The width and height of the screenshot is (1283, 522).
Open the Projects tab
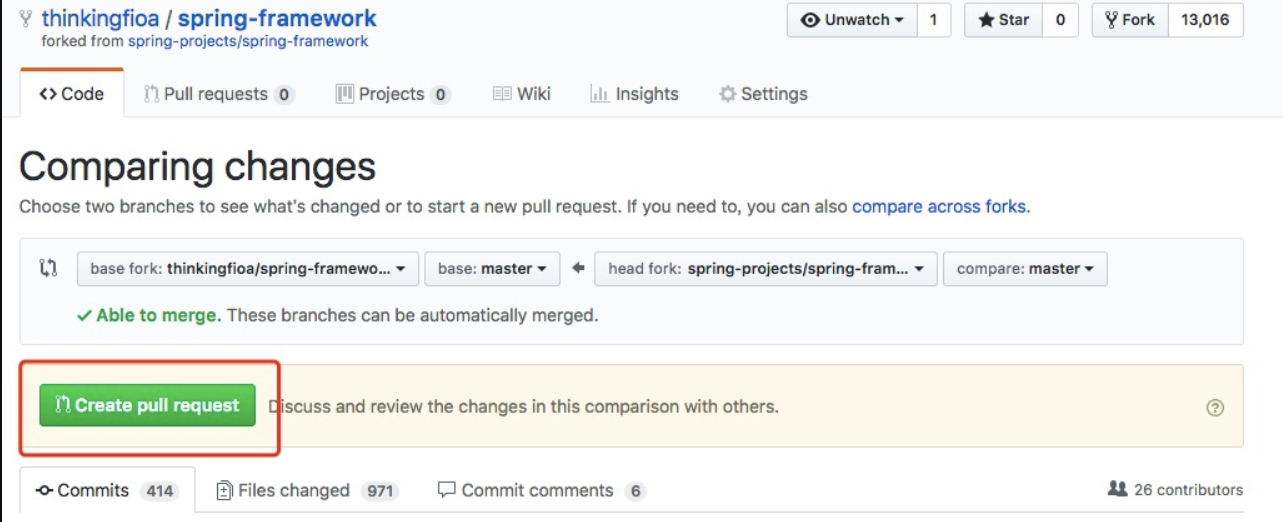pyautogui.click(x=392, y=94)
